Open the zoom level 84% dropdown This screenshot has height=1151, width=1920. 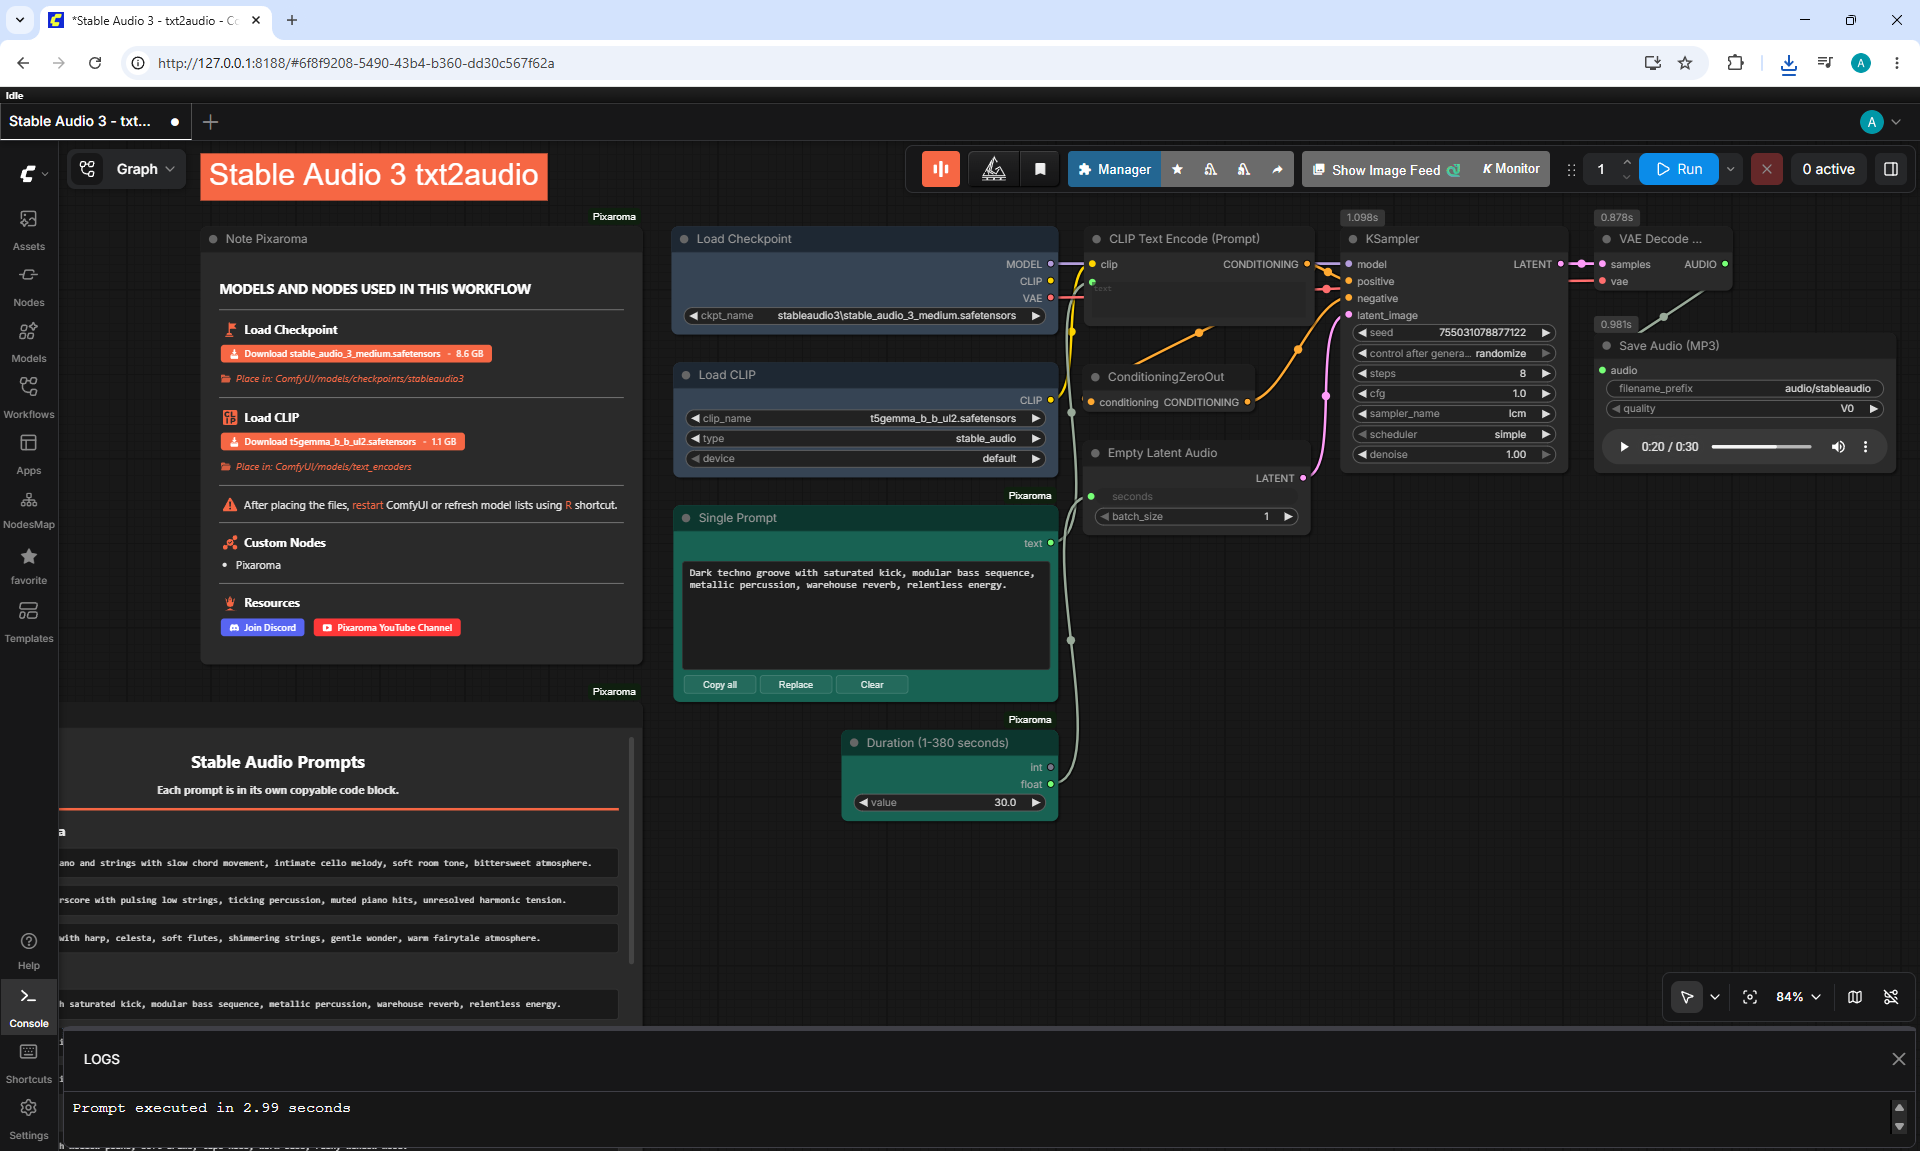pyautogui.click(x=1799, y=997)
